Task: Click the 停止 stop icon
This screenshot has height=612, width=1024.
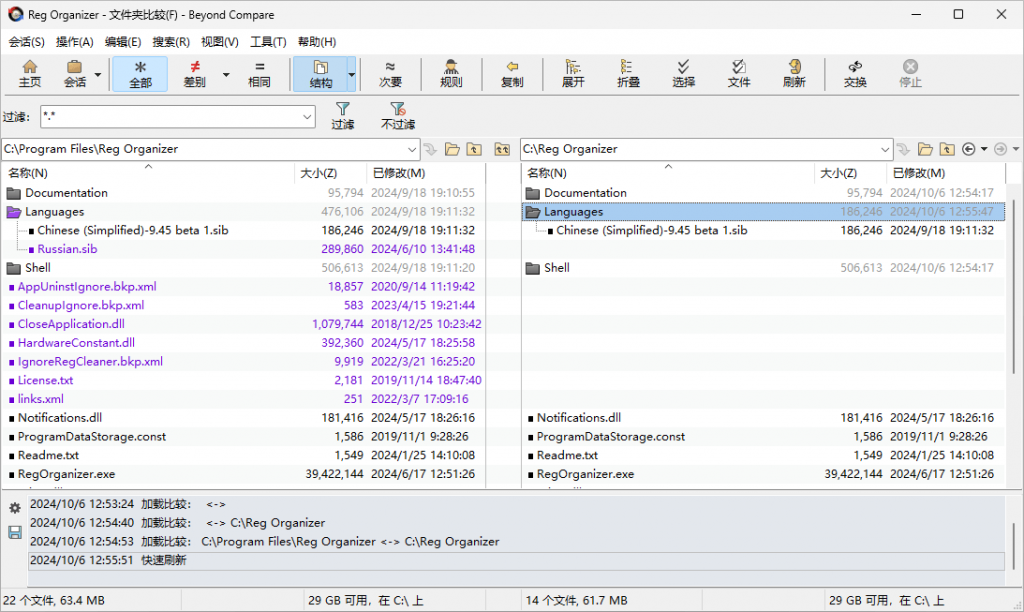Action: pyautogui.click(x=910, y=74)
